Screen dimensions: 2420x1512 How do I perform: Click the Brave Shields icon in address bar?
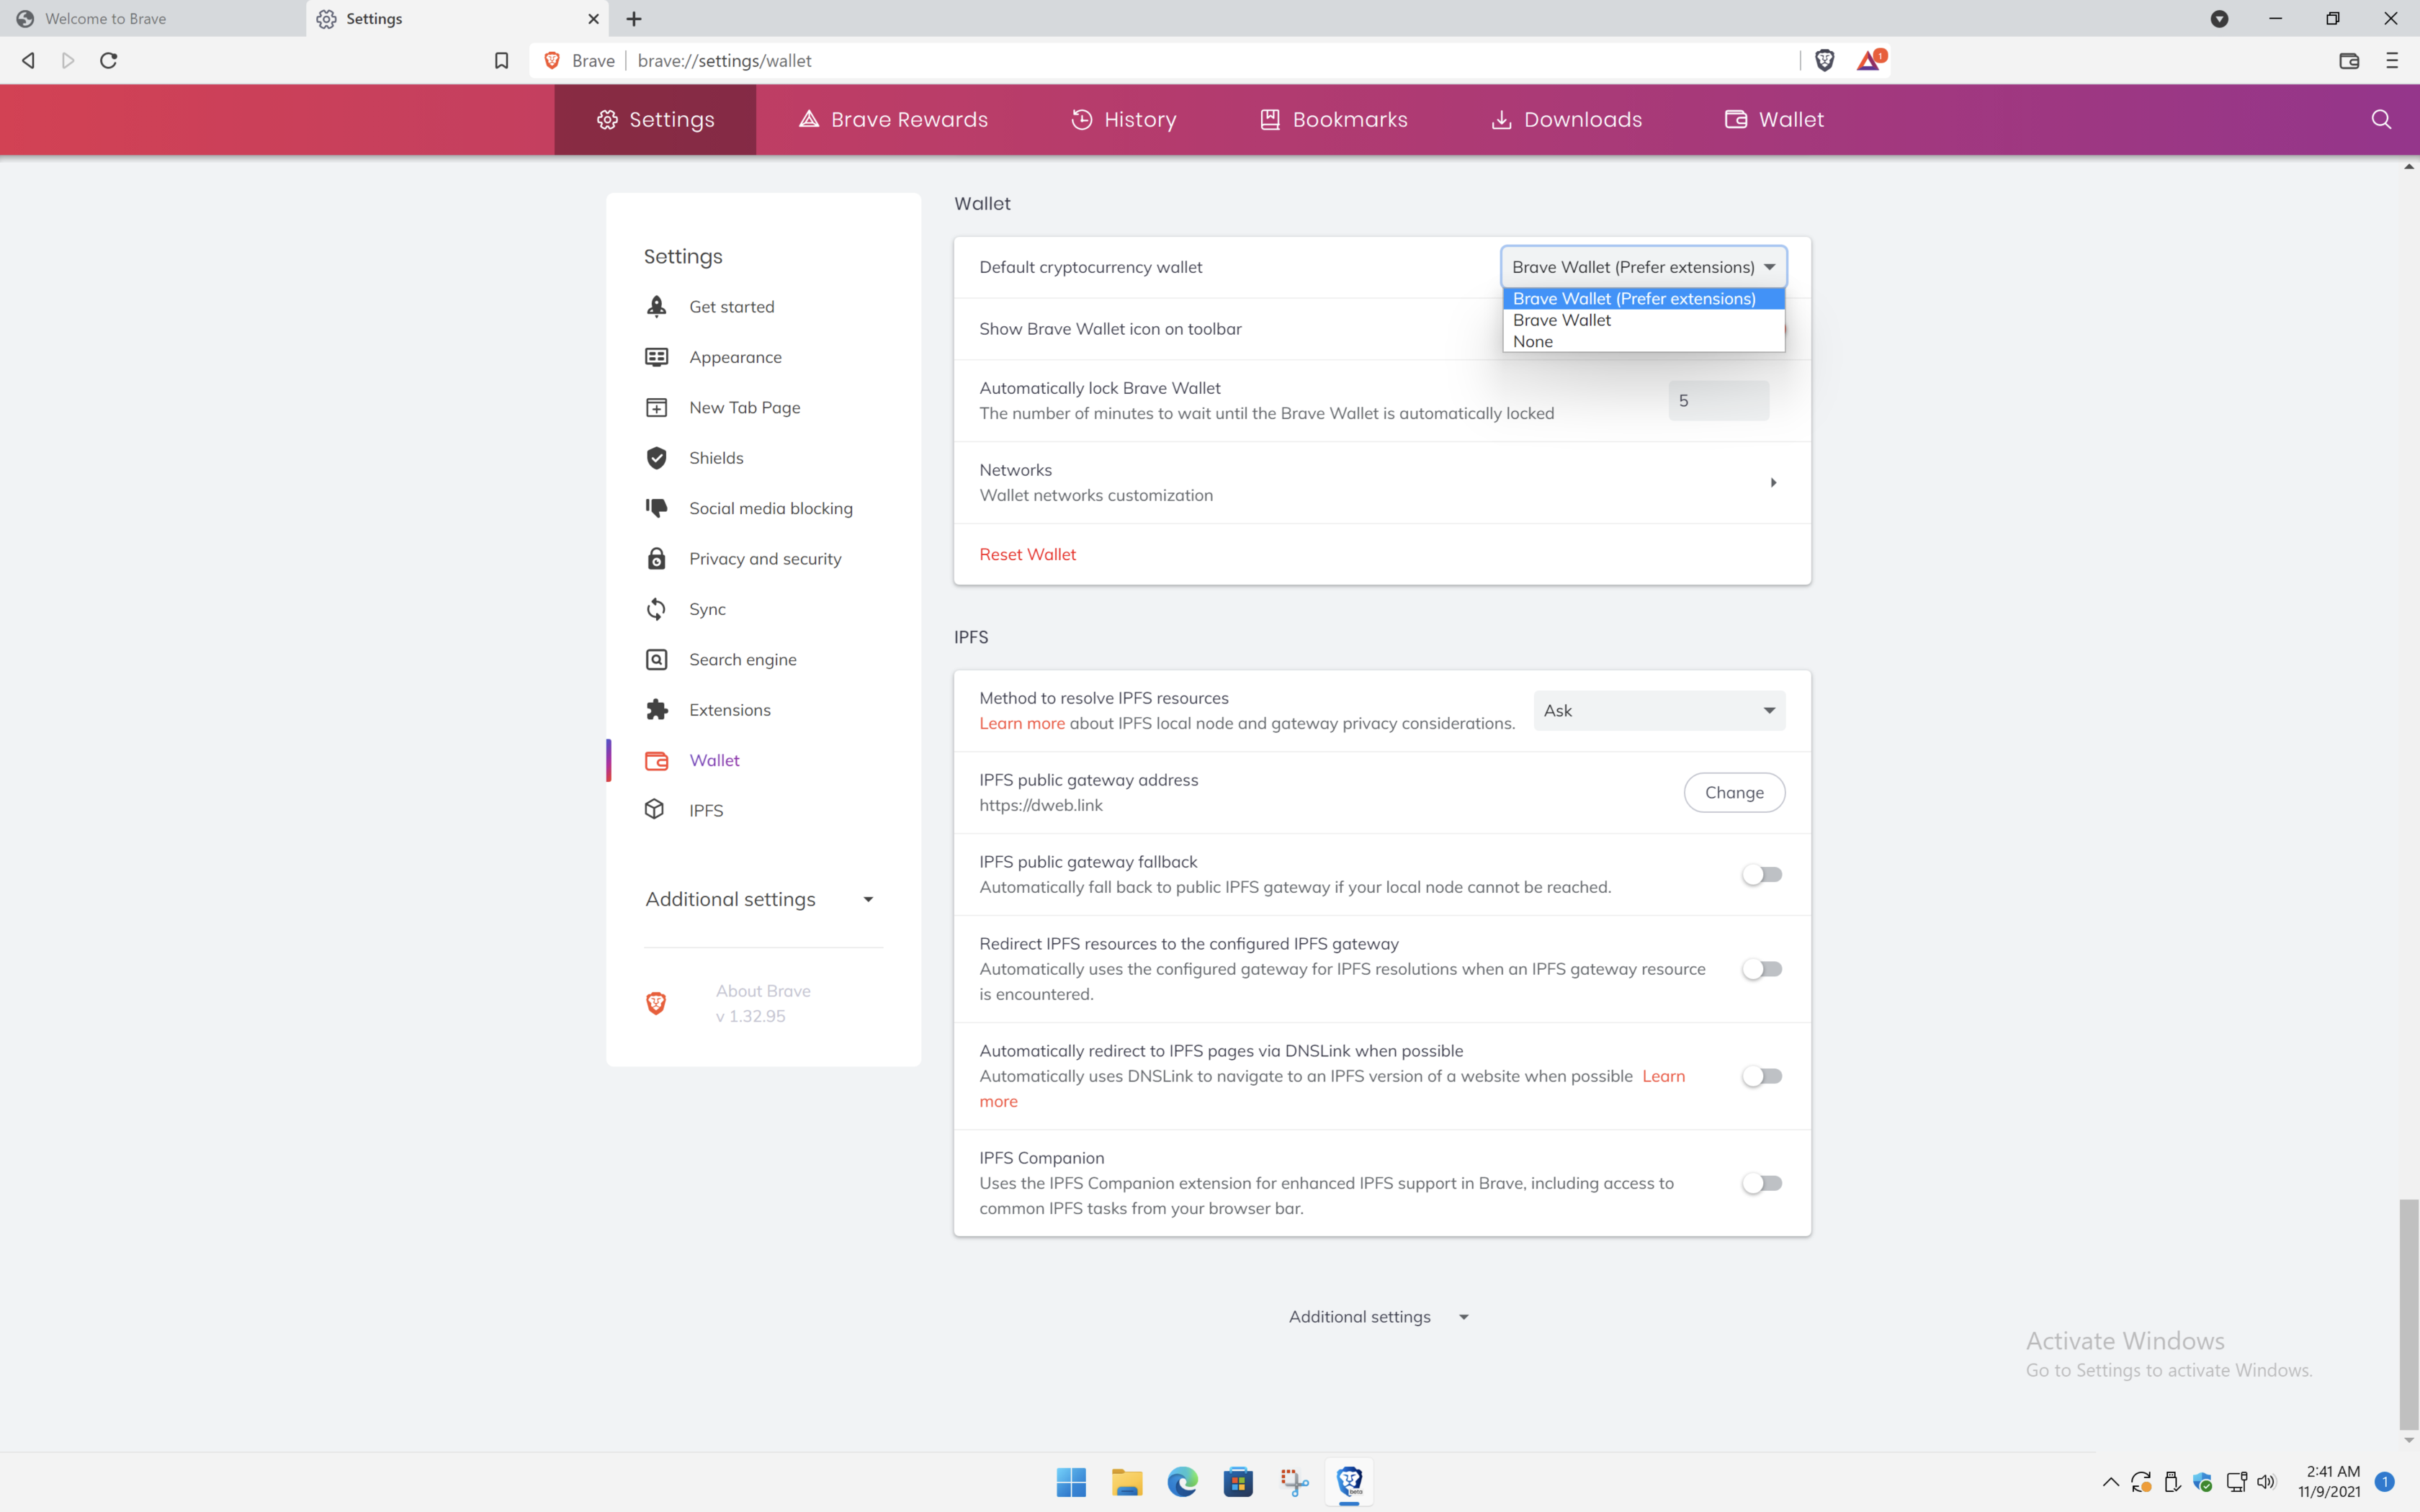[x=1824, y=60]
